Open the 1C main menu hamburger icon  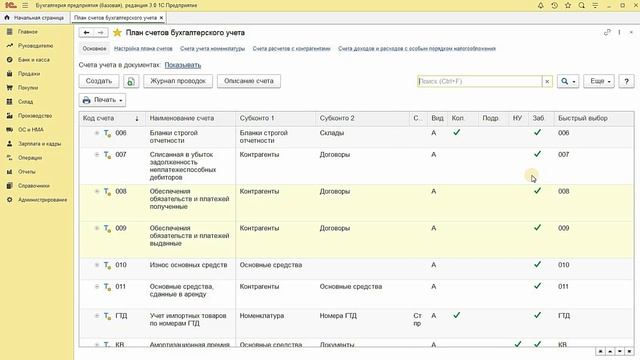pos(25,5)
